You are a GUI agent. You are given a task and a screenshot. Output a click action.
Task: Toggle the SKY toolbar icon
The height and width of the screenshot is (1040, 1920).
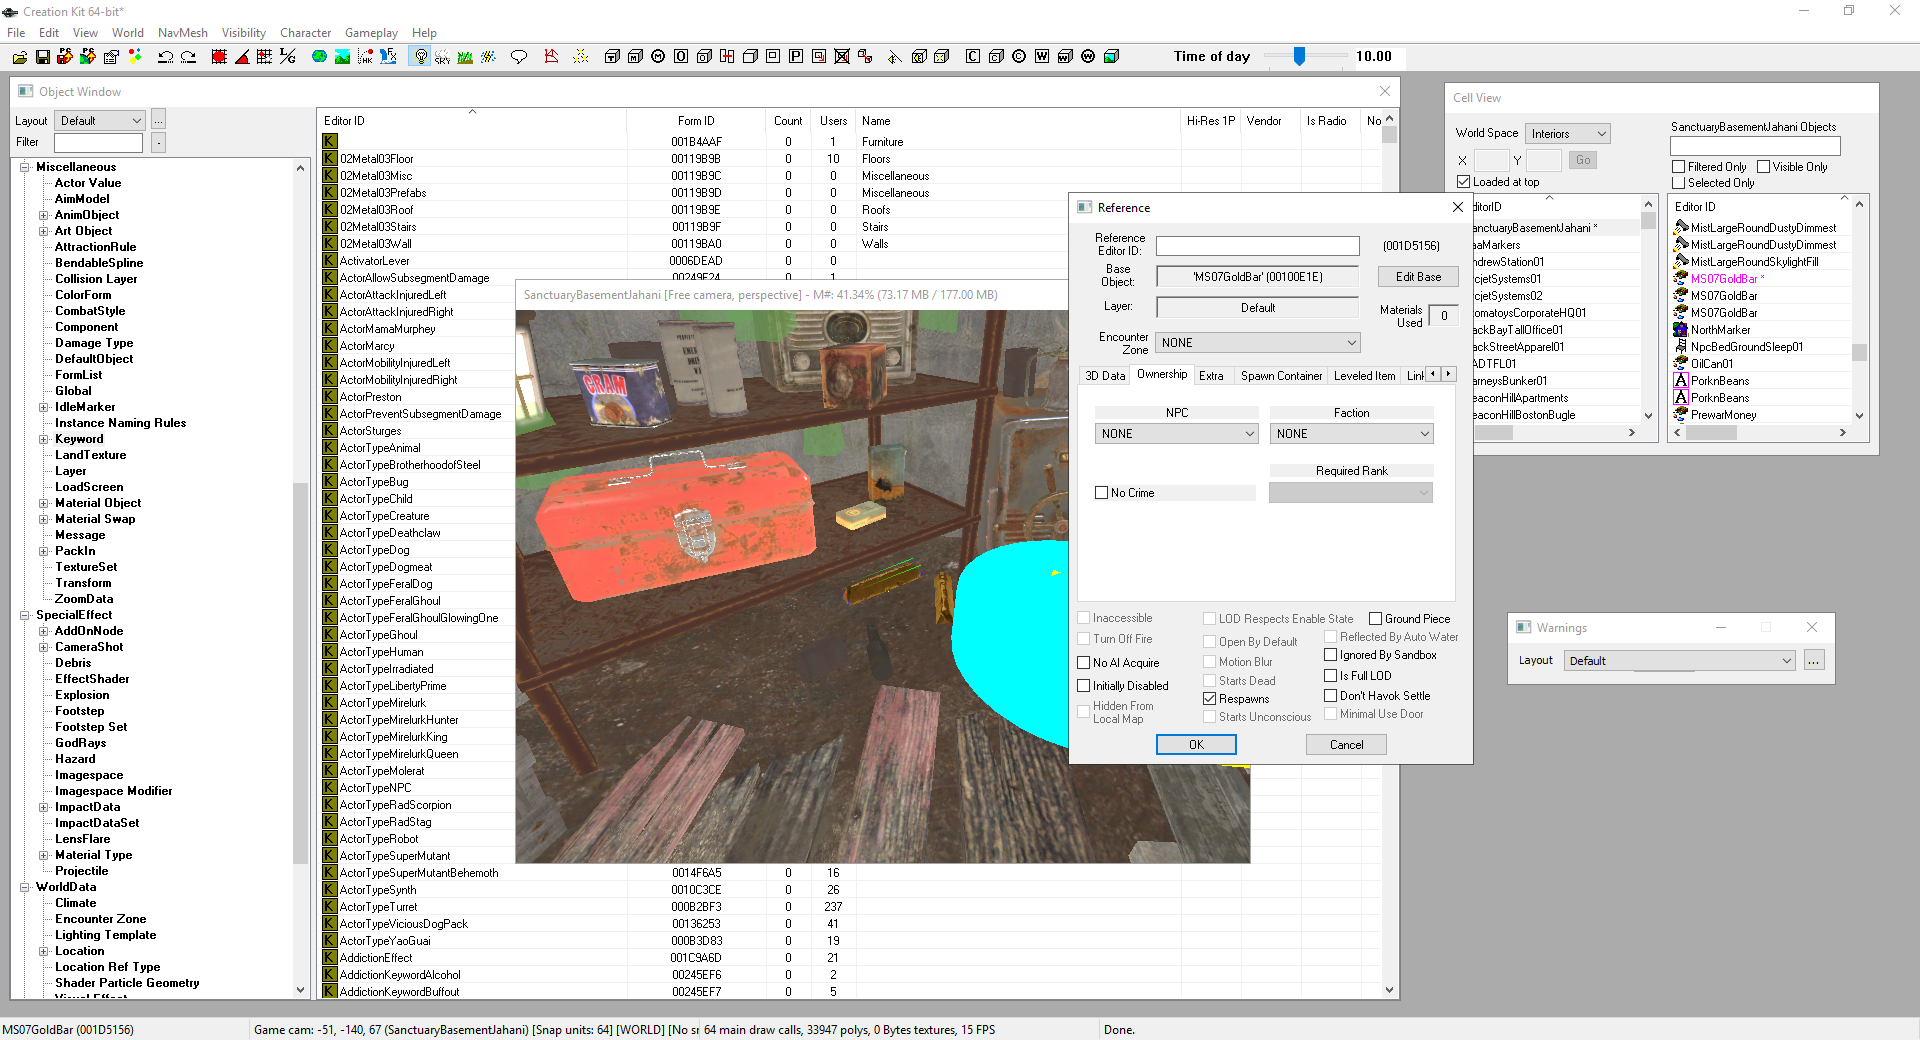tap(443, 57)
